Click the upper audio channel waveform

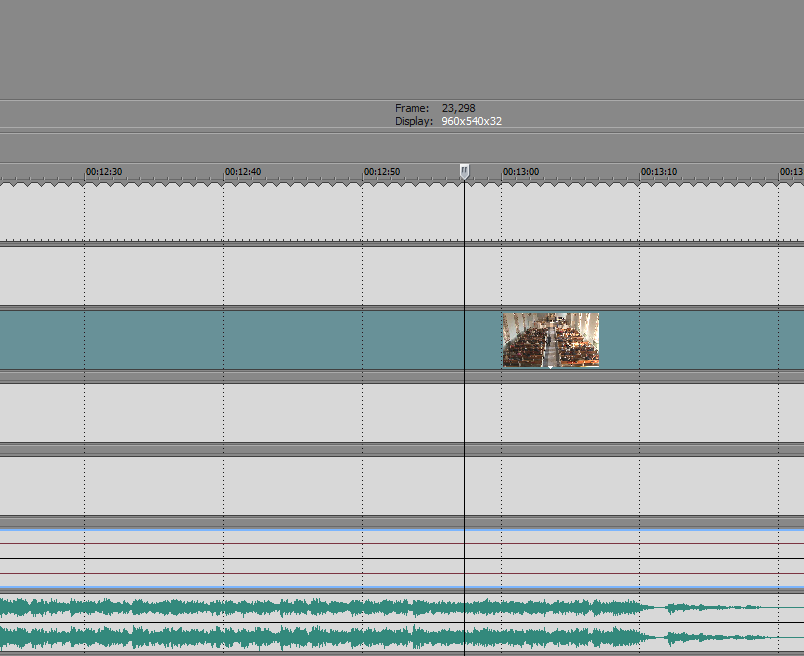[402, 608]
